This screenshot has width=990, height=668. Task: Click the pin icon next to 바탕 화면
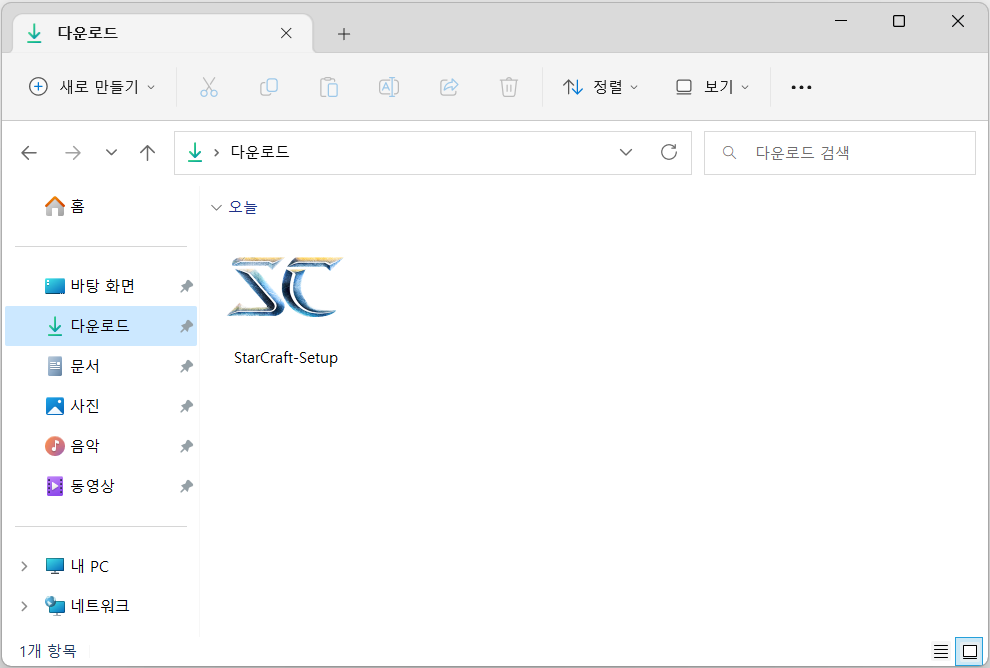coord(186,286)
